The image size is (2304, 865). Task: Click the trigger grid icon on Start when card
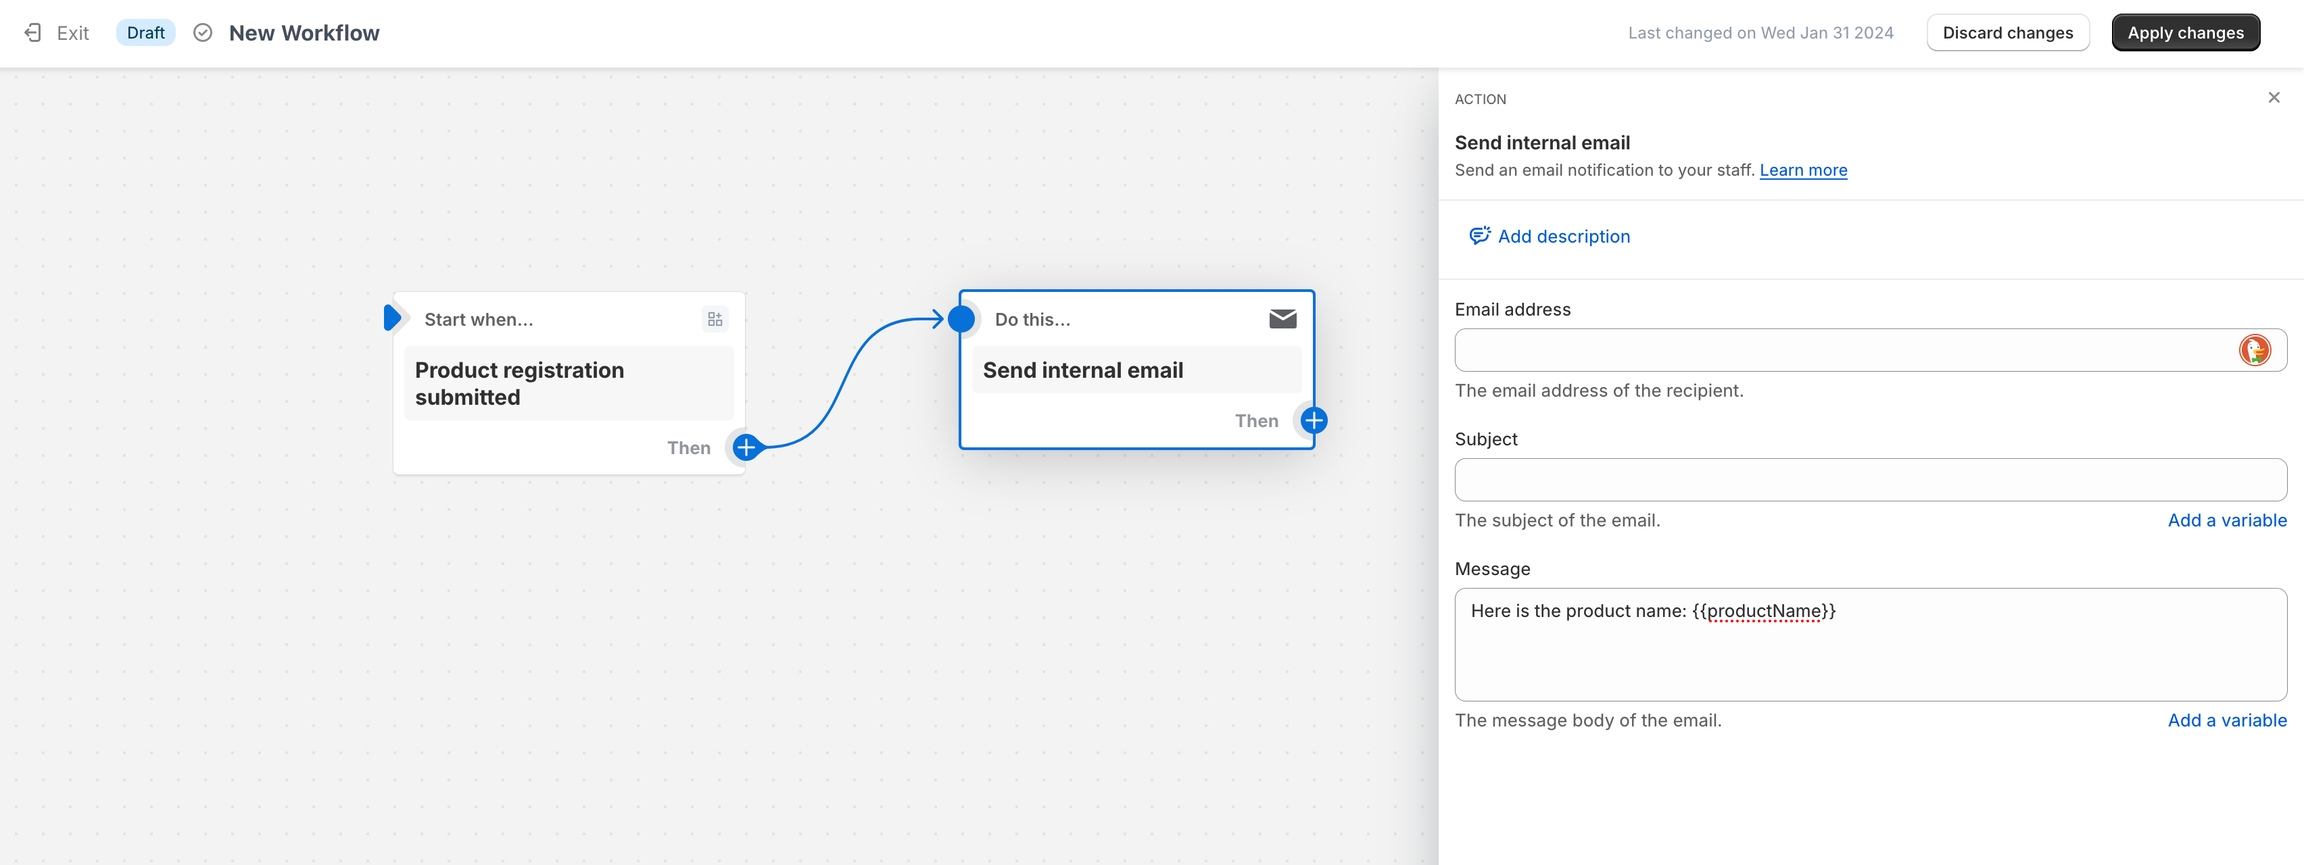[715, 319]
